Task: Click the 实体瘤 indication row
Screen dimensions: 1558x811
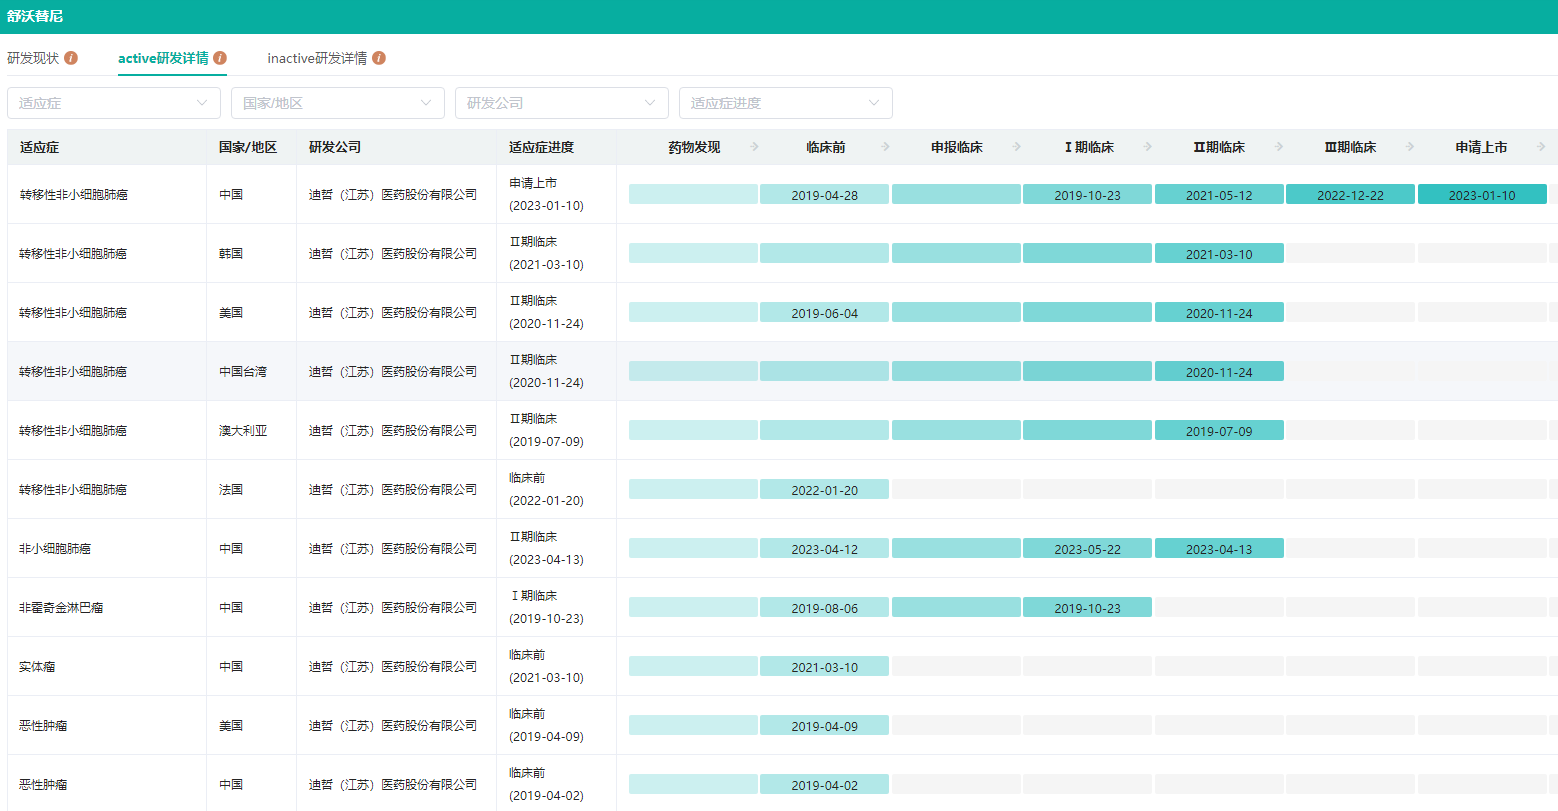Action: (37, 666)
